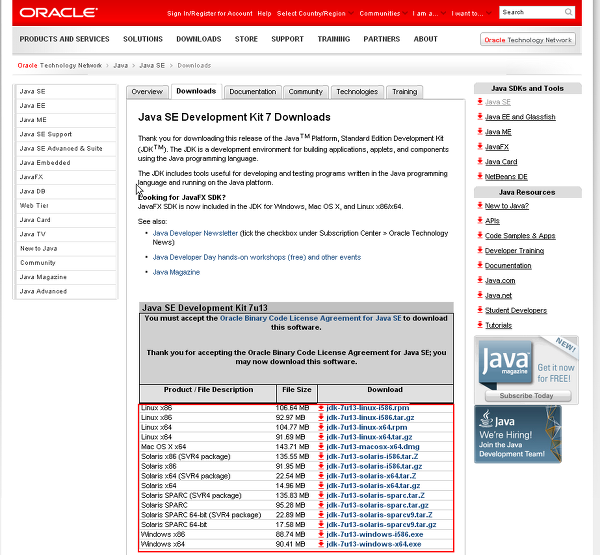This screenshot has width=600, height=555.
Task: Select Web Tier in left sidebar
Action: (66, 206)
